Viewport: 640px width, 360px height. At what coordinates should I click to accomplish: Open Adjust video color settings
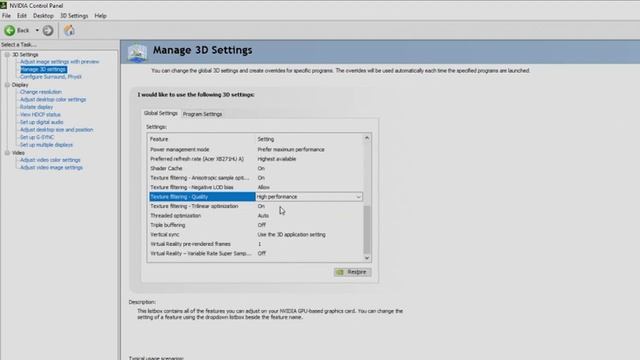coord(50,160)
